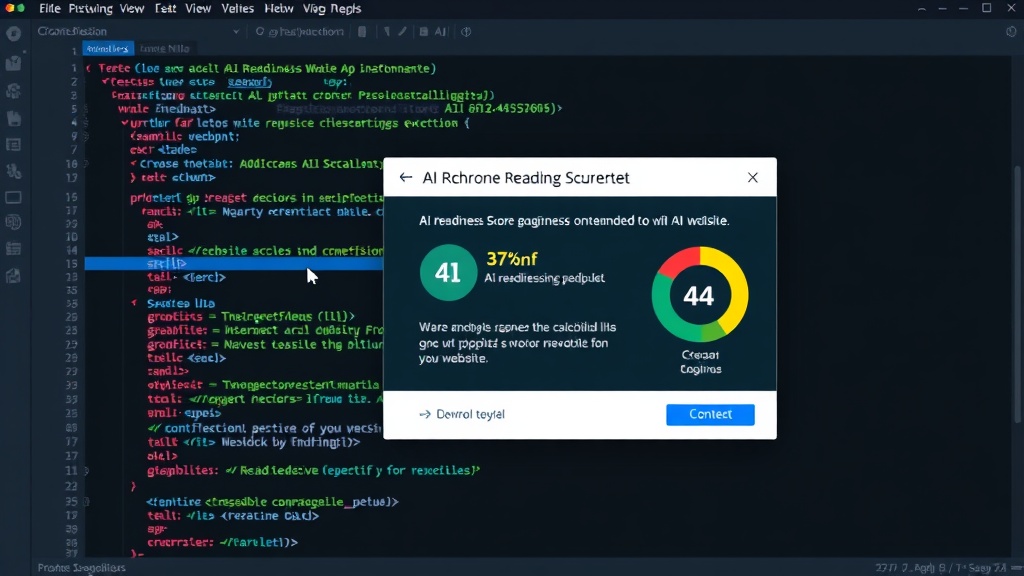Click the code line starting with grobtlts
Viewport: 1024px width, 576px height.
coord(251,317)
